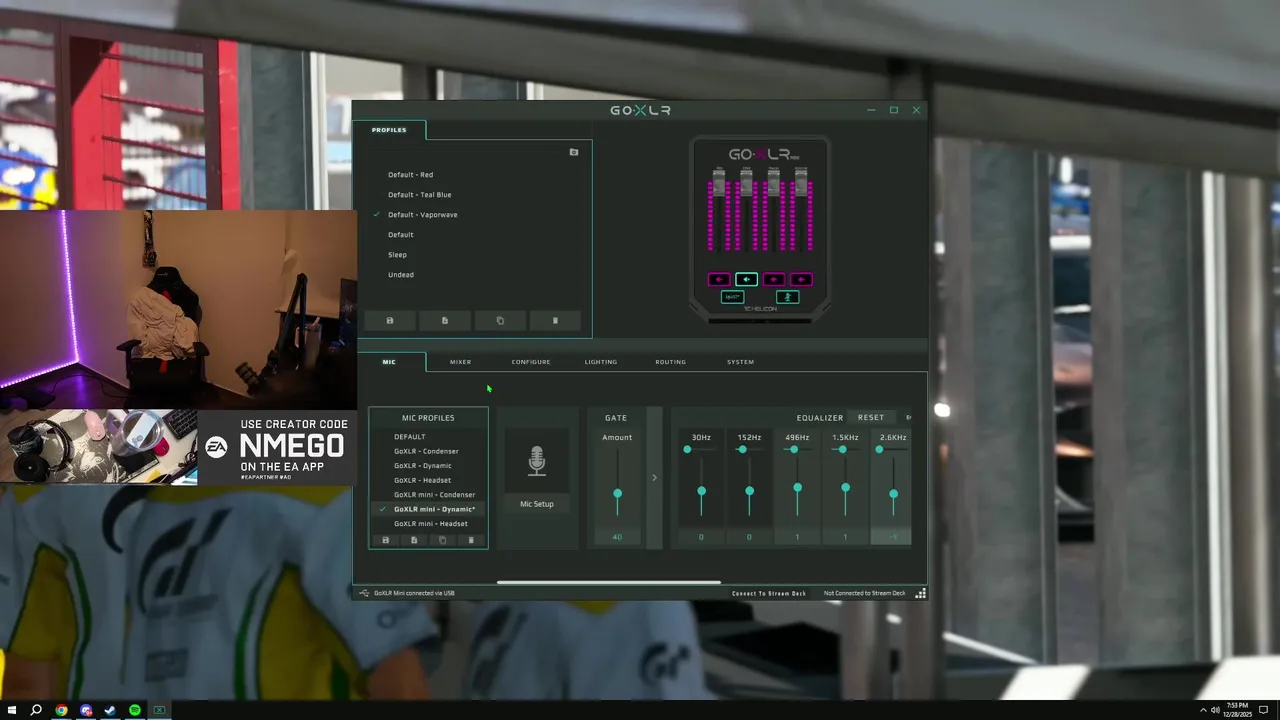Select the Profiles tab
The width and height of the screenshot is (1280, 720).
coord(389,130)
